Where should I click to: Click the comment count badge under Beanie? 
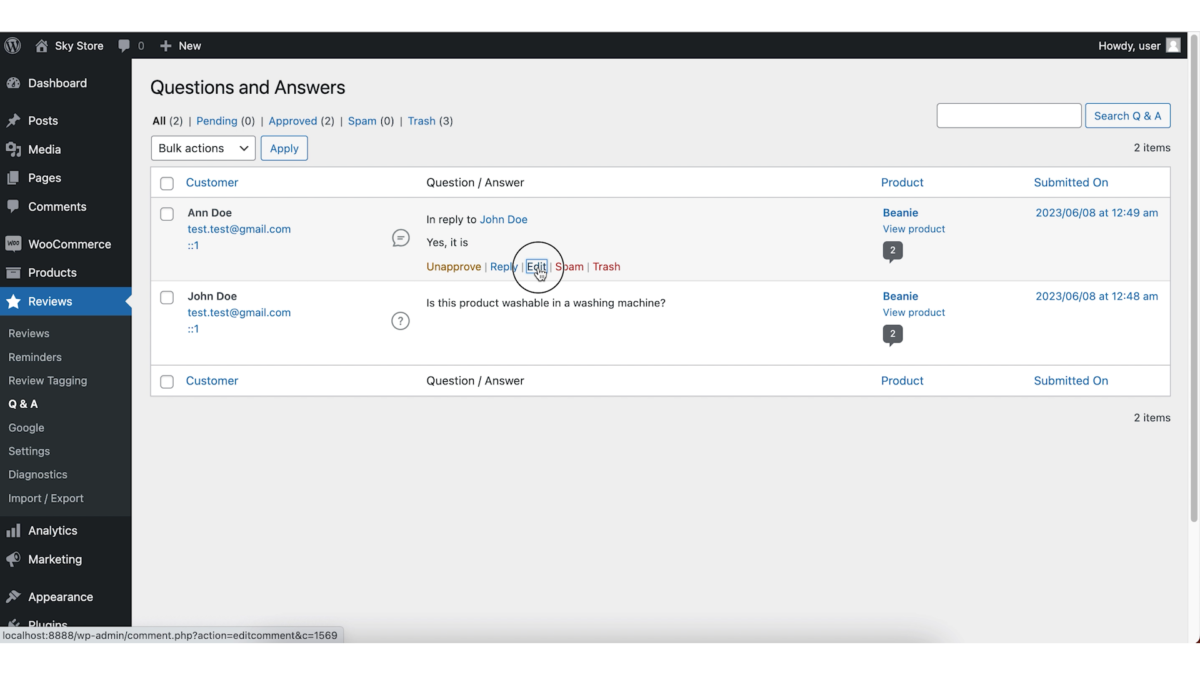[x=892, y=250]
